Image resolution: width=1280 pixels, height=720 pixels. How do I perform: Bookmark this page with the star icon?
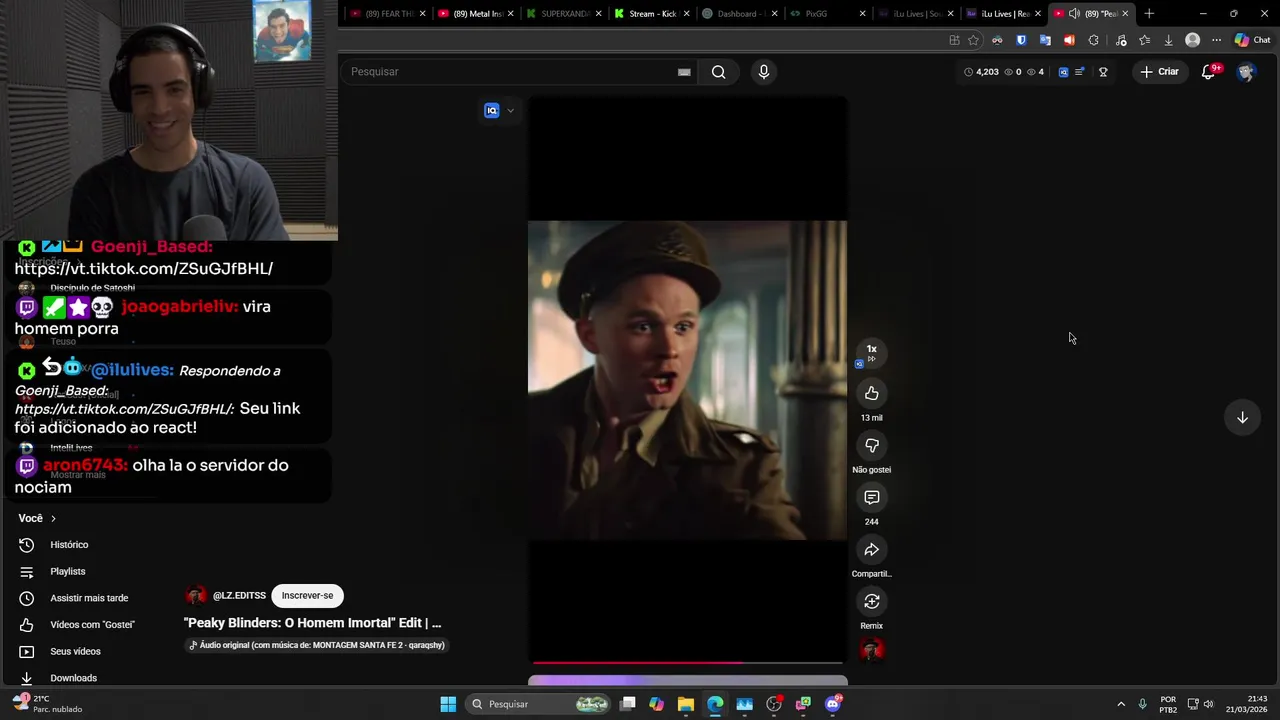click(x=973, y=40)
